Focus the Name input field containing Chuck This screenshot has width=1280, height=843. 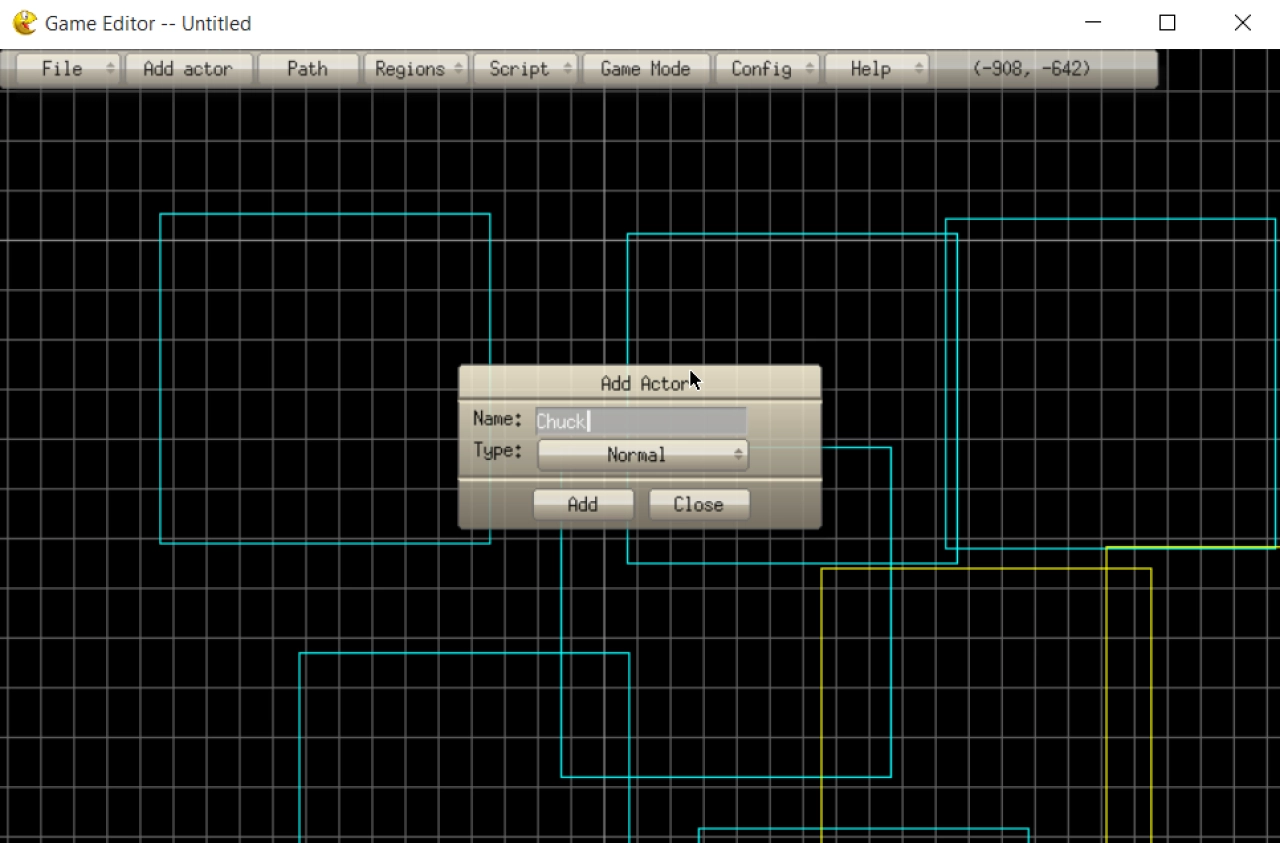(641, 421)
